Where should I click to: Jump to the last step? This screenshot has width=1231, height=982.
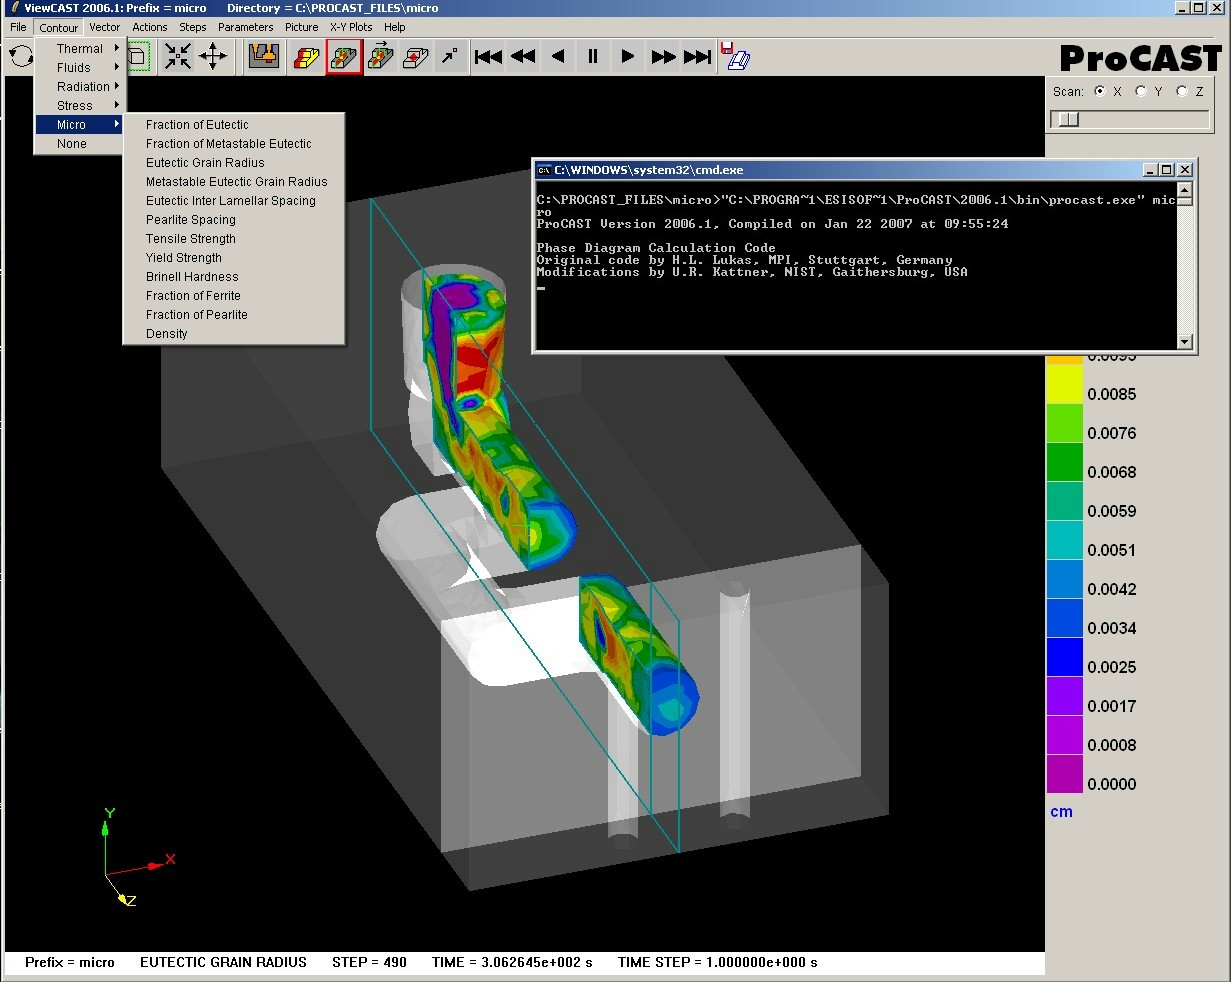(698, 57)
